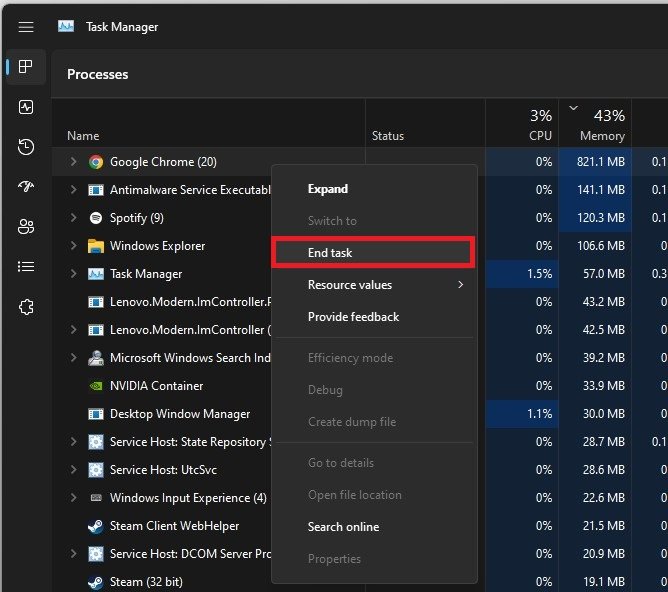Open the Details list sidebar icon
The height and width of the screenshot is (592, 668).
(x=26, y=267)
